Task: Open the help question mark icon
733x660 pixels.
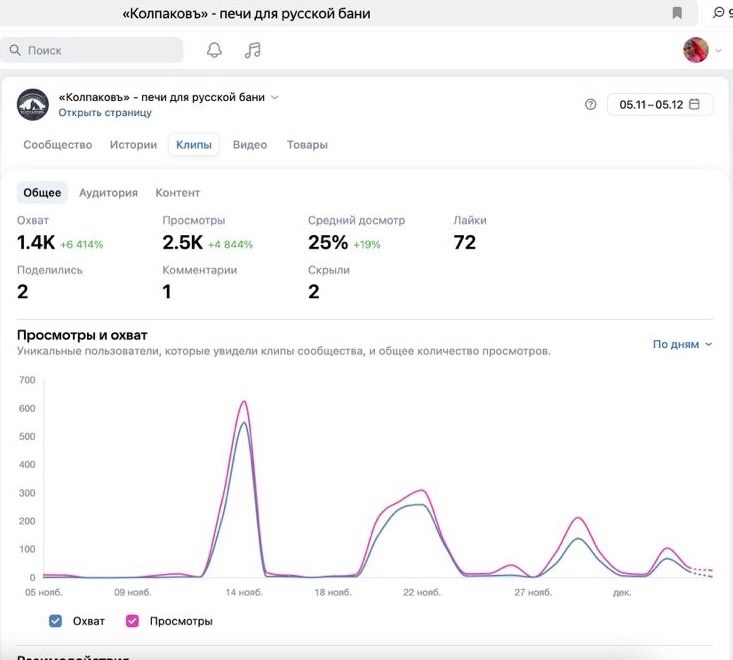Action: tap(590, 104)
